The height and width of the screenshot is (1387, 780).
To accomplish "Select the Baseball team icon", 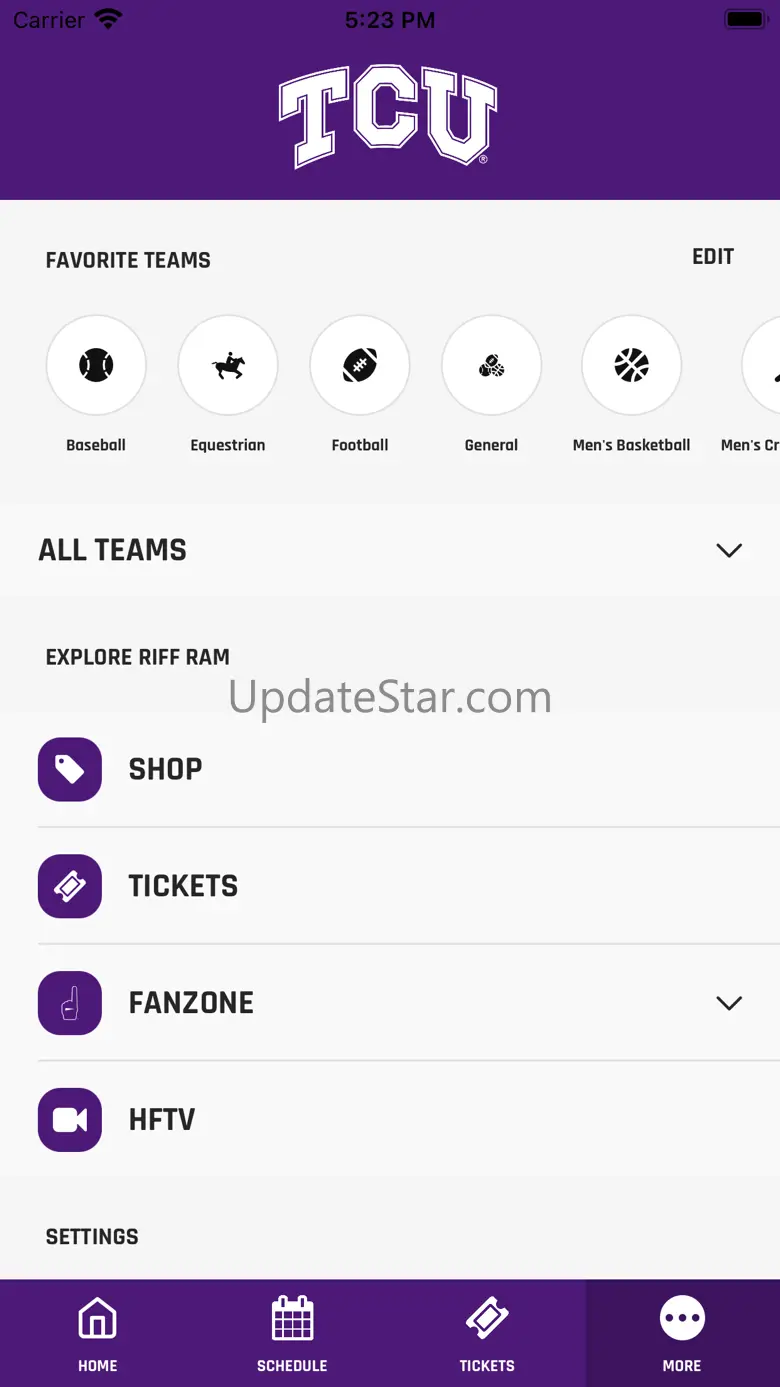I will point(96,366).
